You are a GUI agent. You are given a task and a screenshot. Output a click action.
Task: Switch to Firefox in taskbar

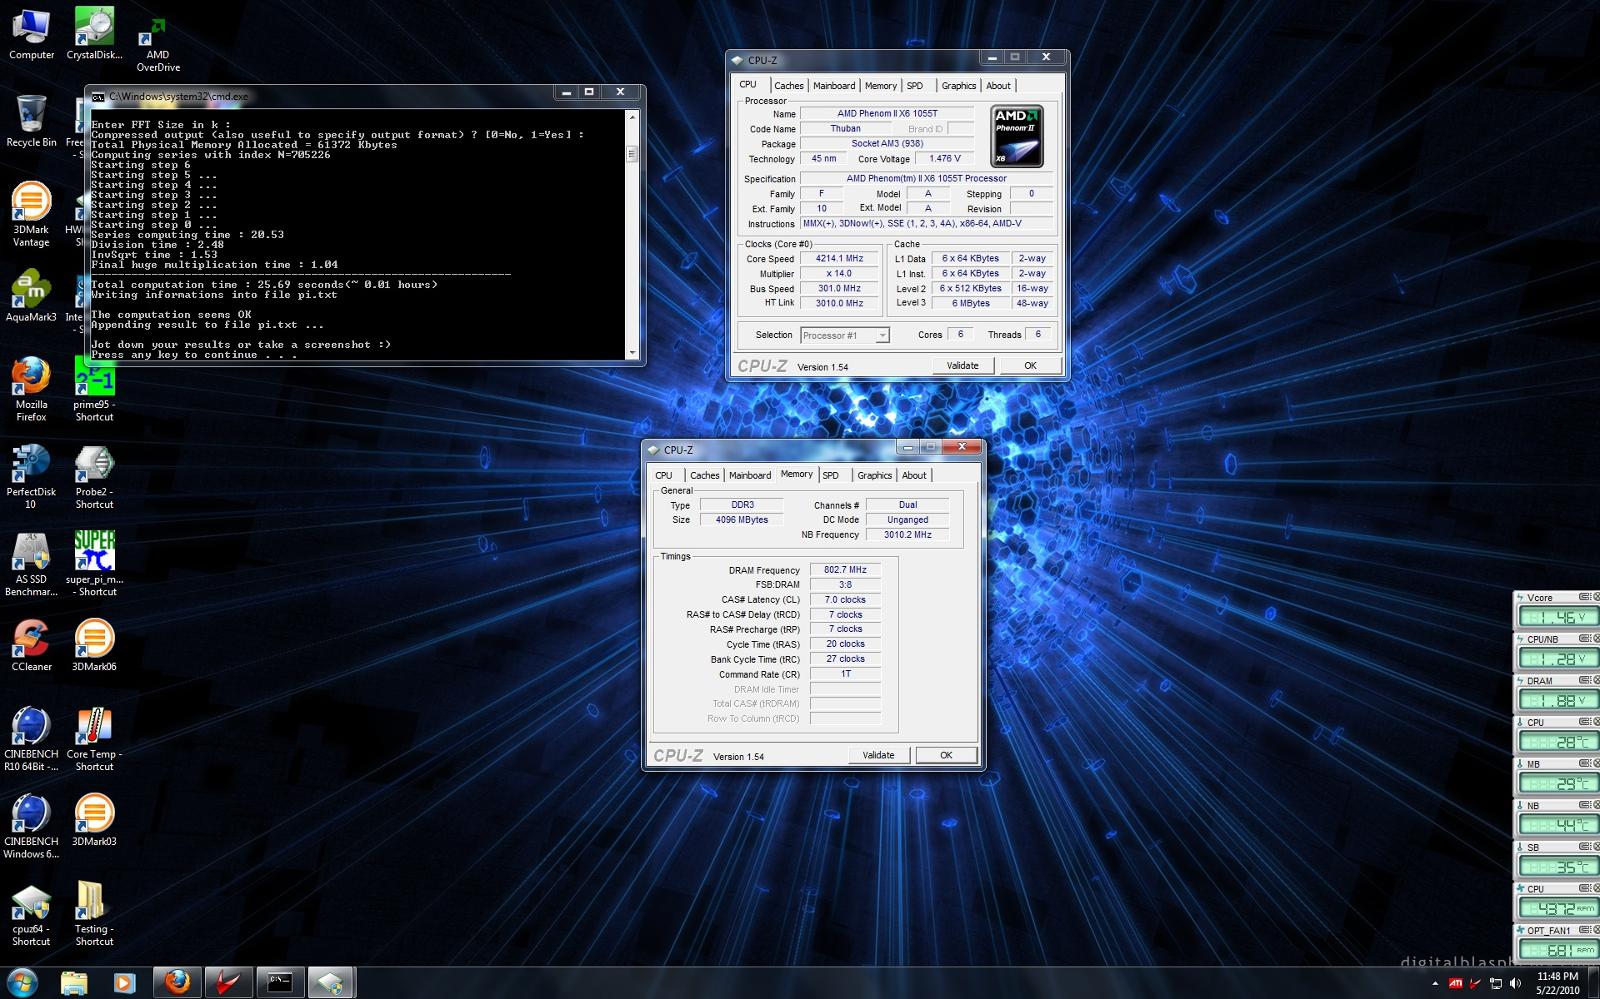coord(177,983)
